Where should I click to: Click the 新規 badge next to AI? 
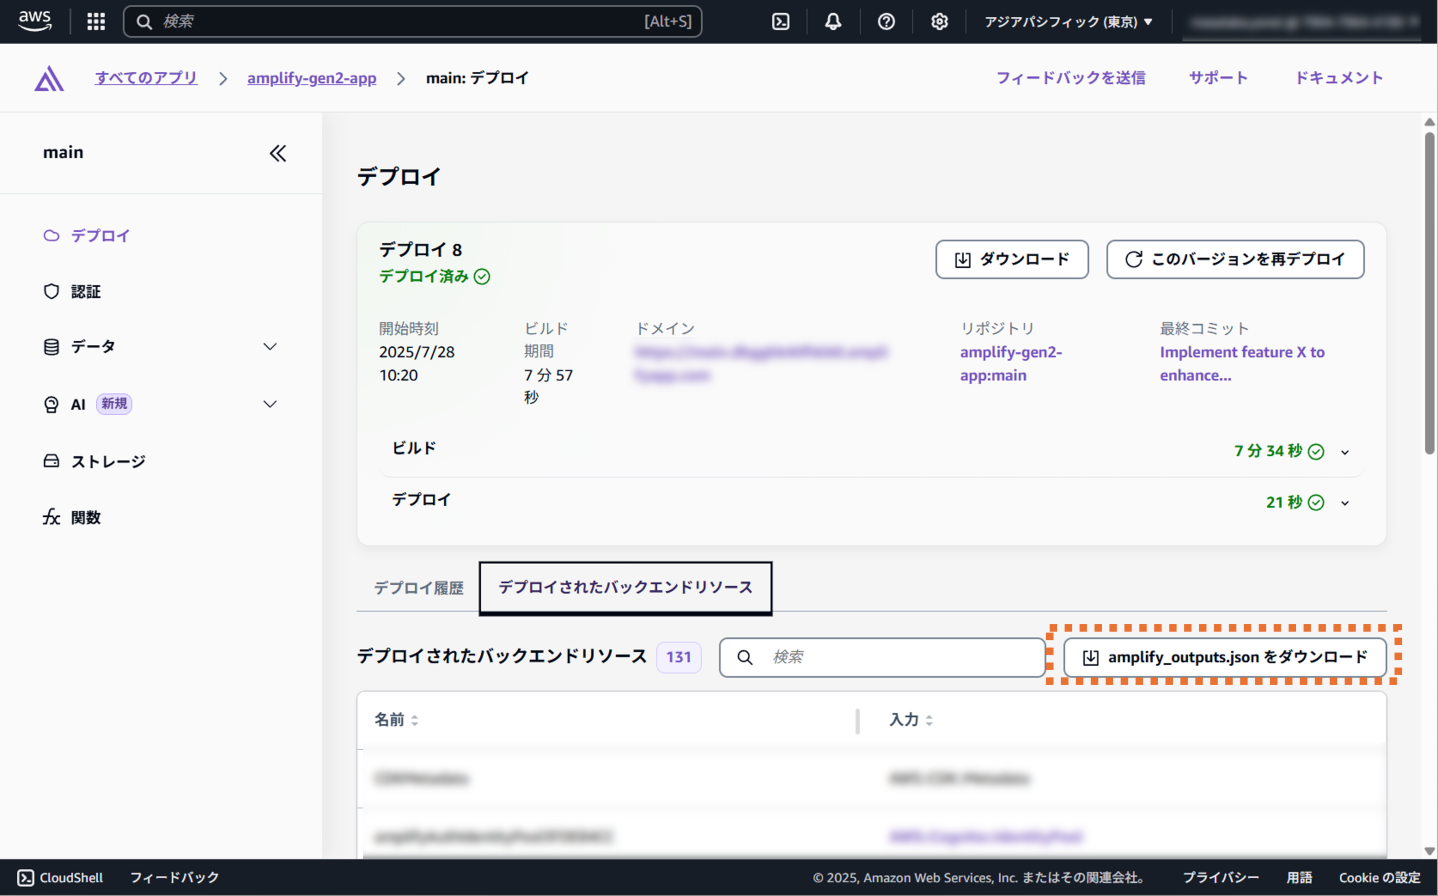point(114,404)
